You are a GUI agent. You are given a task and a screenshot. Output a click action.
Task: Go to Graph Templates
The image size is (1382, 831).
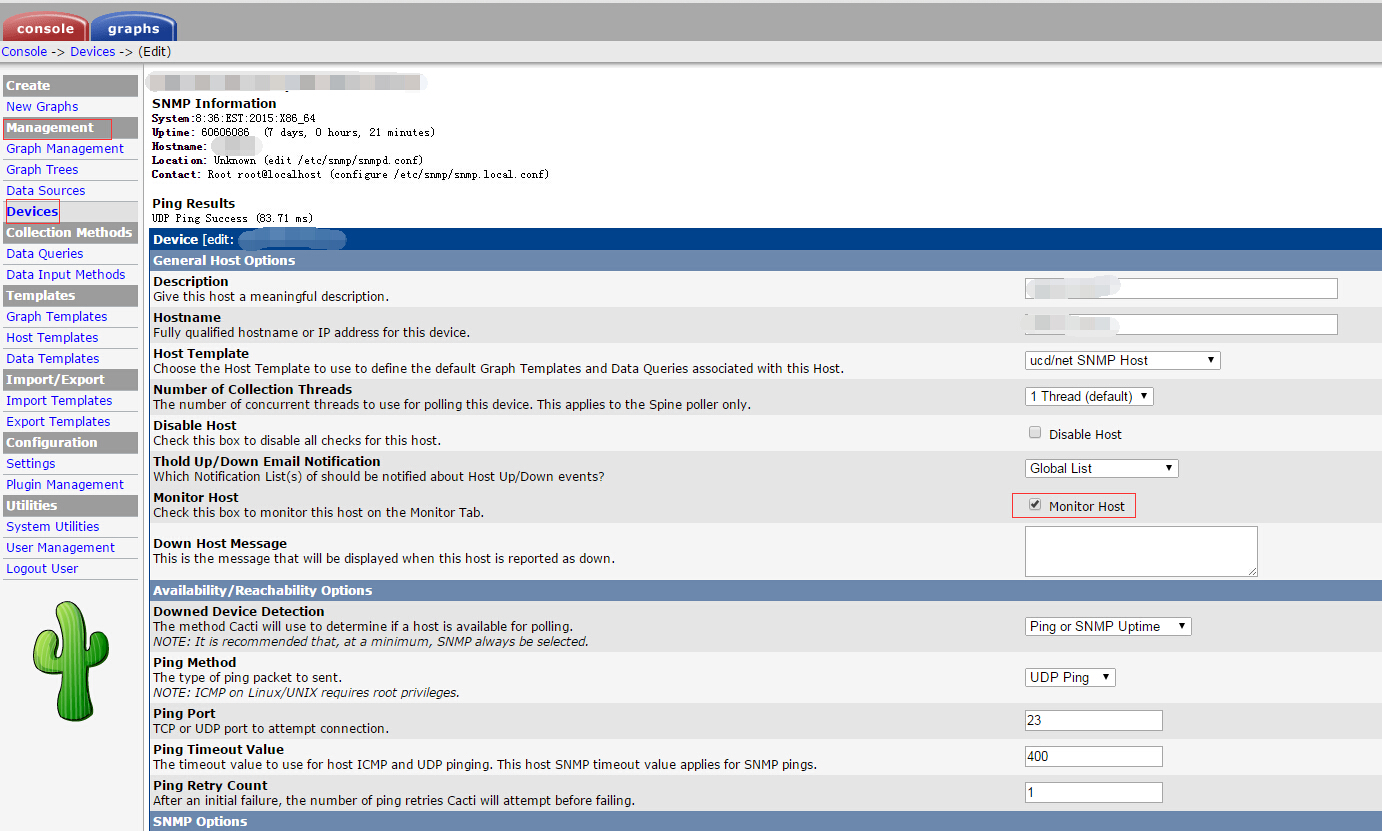tap(57, 317)
